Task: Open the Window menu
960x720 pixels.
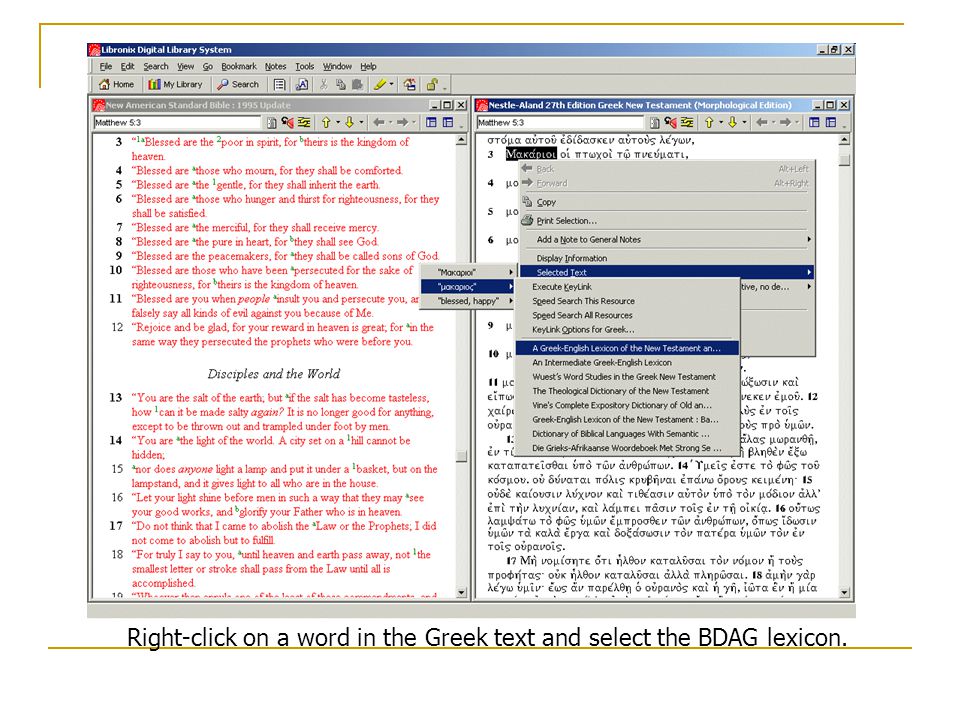Action: click(337, 66)
